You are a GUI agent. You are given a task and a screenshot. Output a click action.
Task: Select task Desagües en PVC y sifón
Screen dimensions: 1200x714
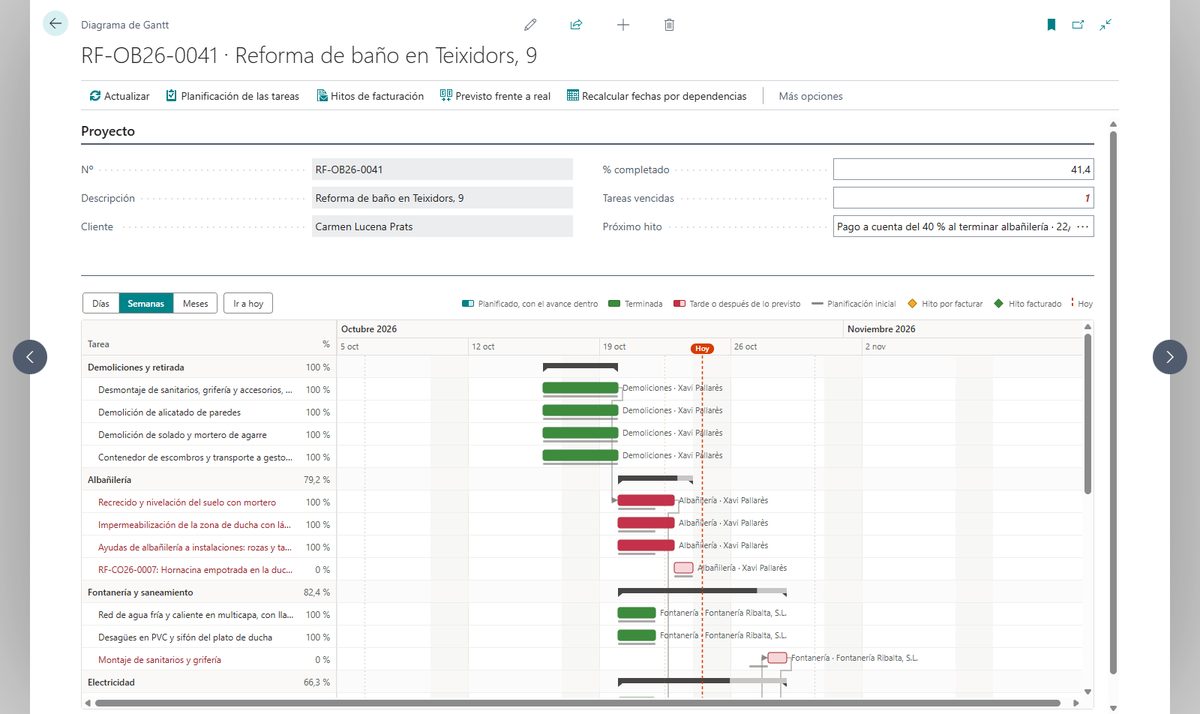[208, 637]
